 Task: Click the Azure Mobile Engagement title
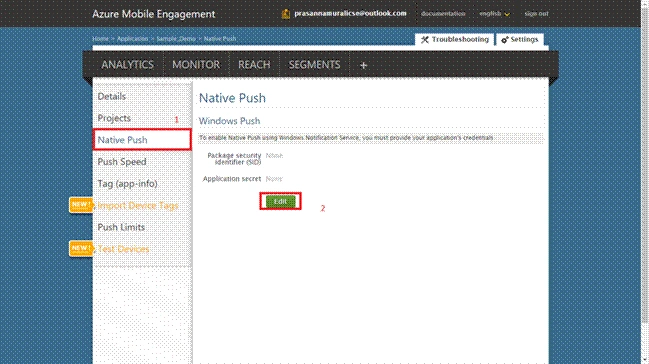point(154,14)
